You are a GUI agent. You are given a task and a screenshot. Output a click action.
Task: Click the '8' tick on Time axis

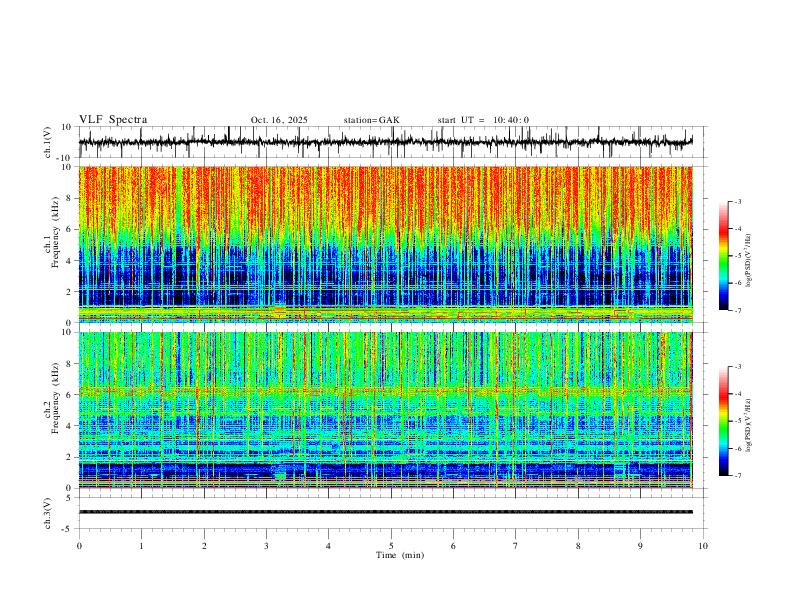(x=578, y=546)
